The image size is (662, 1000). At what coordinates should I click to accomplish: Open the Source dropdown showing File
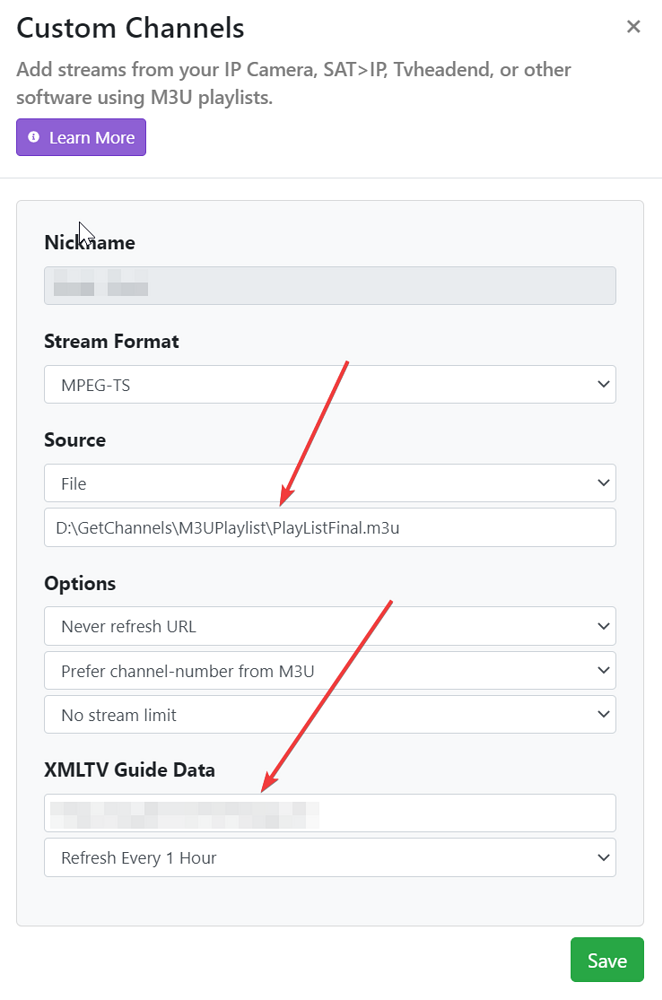point(330,483)
